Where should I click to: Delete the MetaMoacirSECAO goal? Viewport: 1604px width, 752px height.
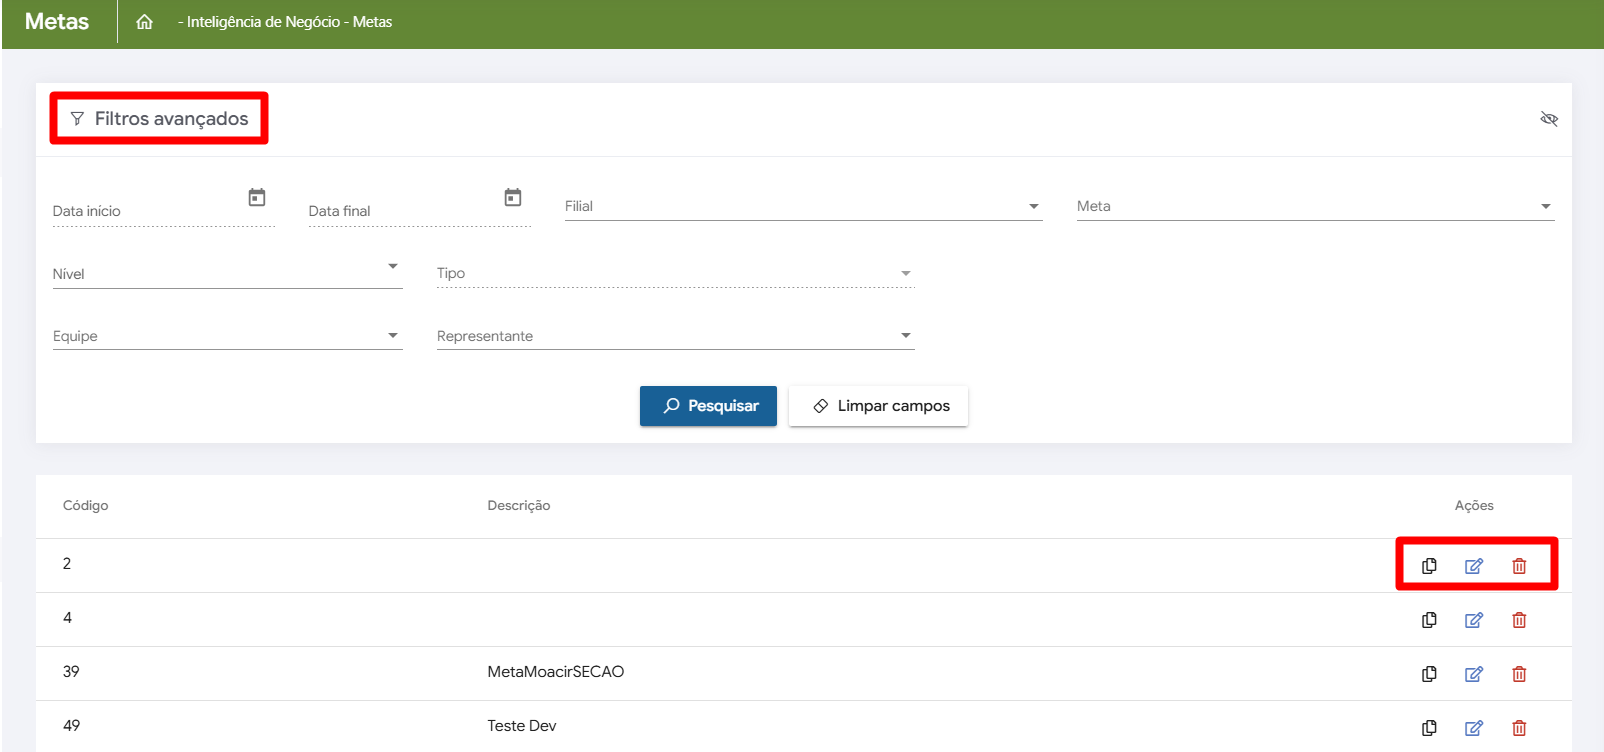[x=1519, y=674]
